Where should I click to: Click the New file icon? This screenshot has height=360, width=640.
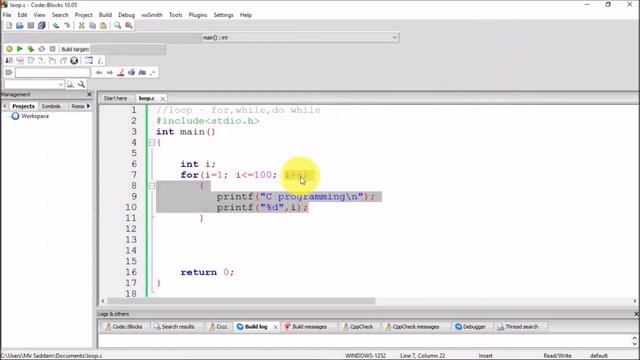tap(9, 25)
